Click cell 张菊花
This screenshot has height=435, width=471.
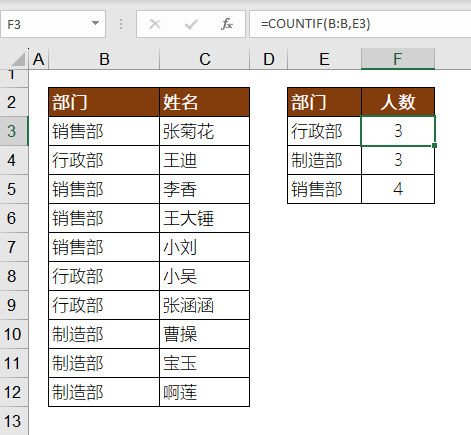tap(205, 131)
